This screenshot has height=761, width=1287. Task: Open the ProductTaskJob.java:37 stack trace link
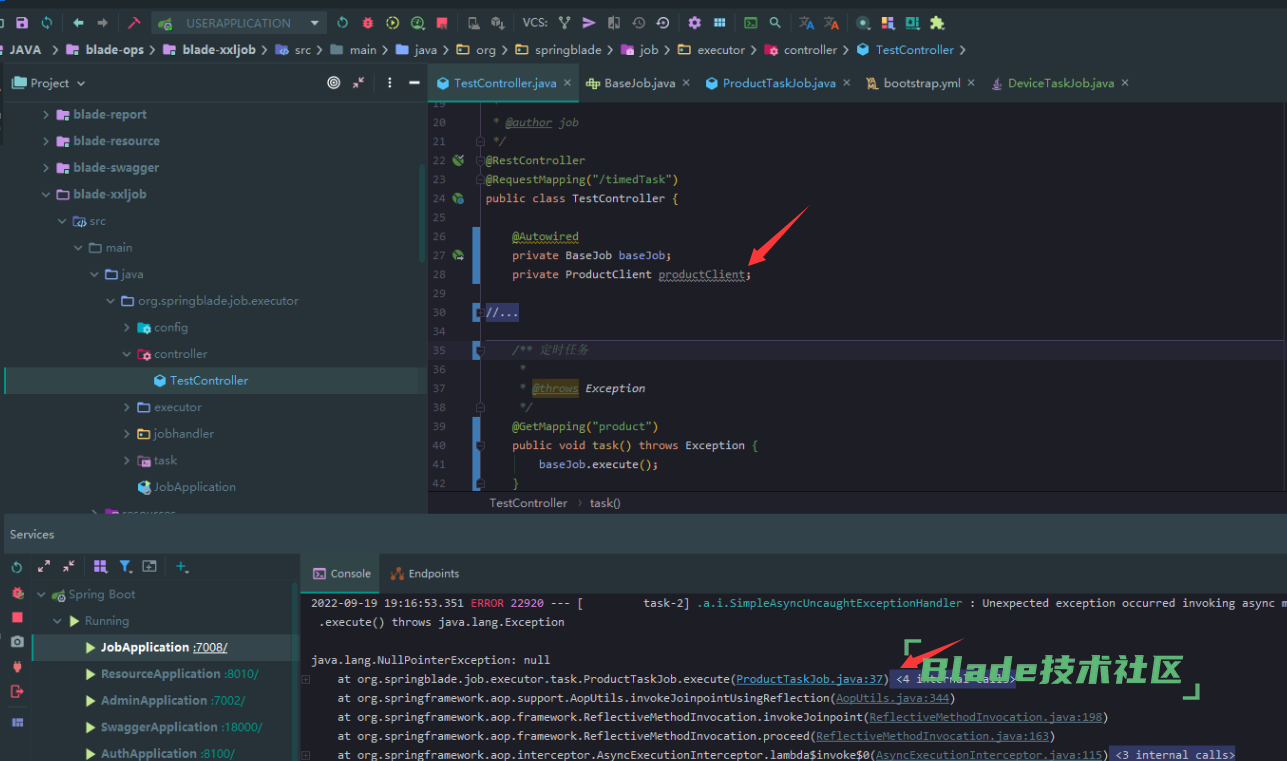tap(811, 680)
